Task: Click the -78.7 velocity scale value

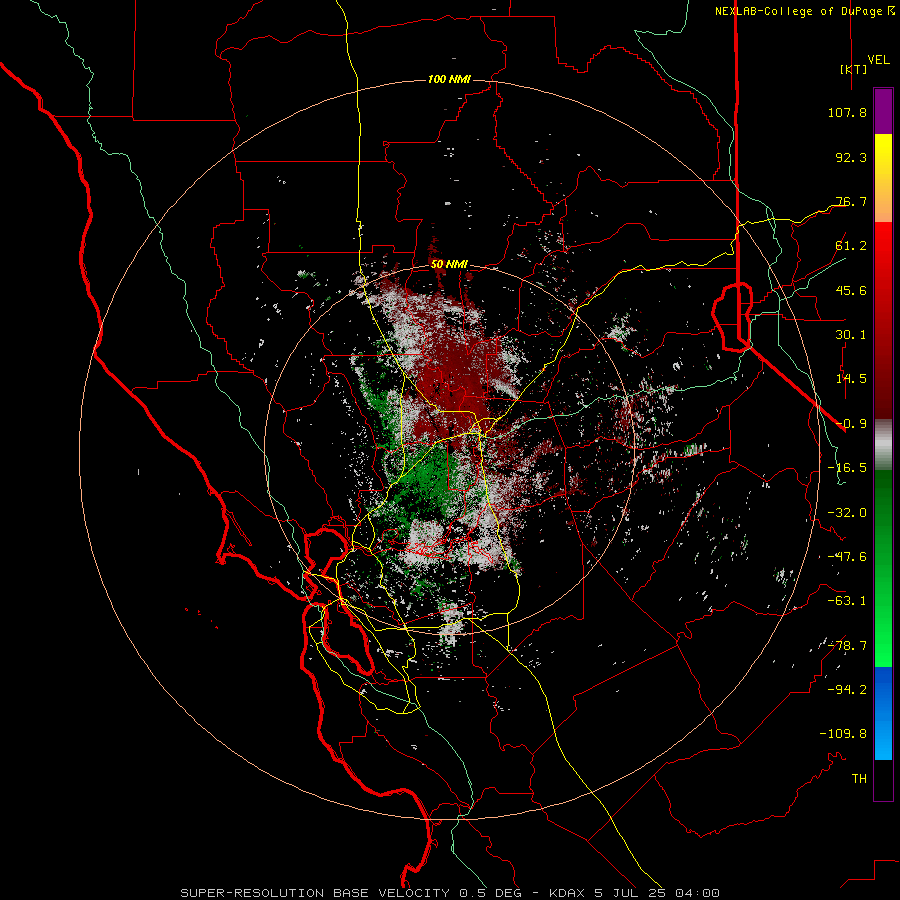Action: click(847, 646)
